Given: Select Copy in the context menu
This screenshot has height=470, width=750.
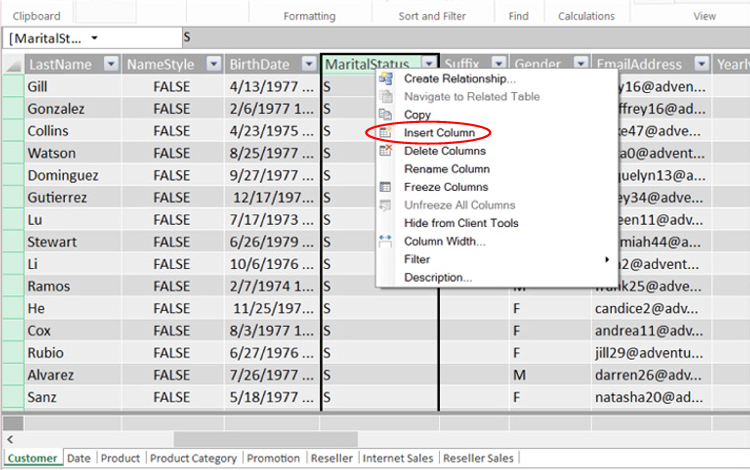Looking at the screenshot, I should point(418,115).
